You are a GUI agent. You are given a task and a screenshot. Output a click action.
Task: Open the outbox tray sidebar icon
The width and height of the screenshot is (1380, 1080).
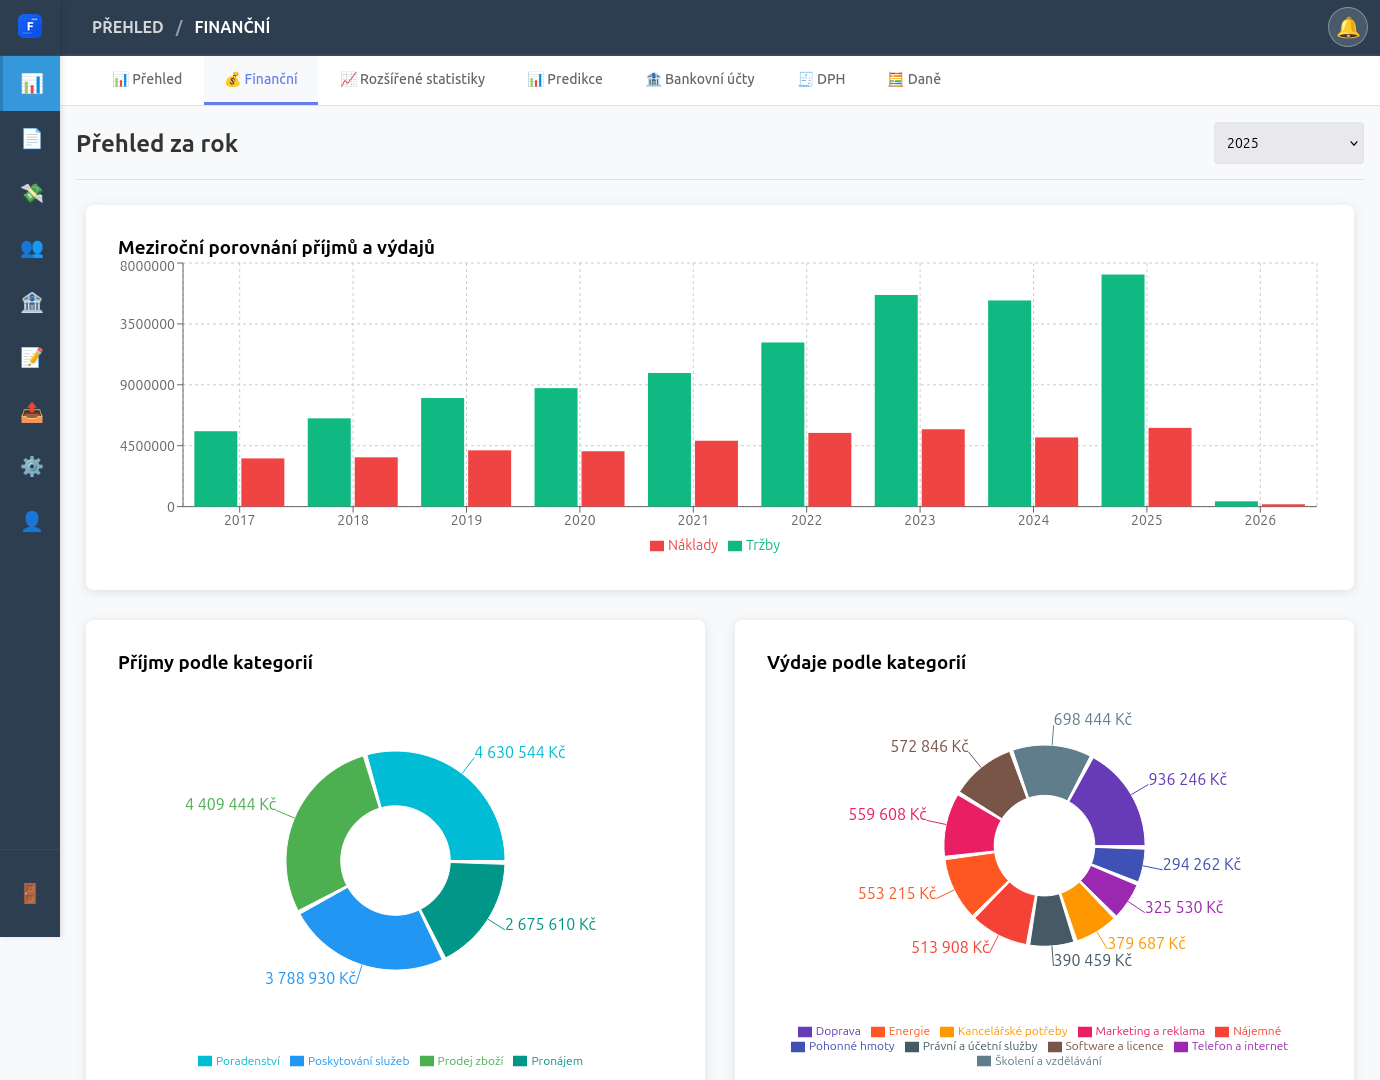click(x=31, y=412)
